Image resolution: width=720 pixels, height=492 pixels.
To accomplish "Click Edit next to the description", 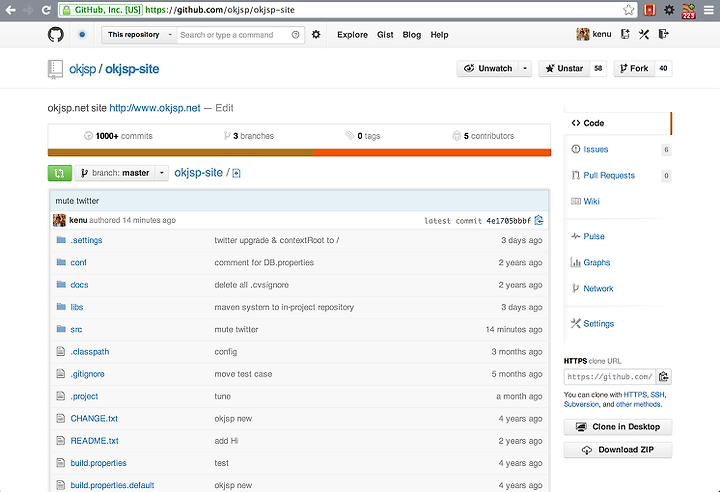I will click(224, 108).
